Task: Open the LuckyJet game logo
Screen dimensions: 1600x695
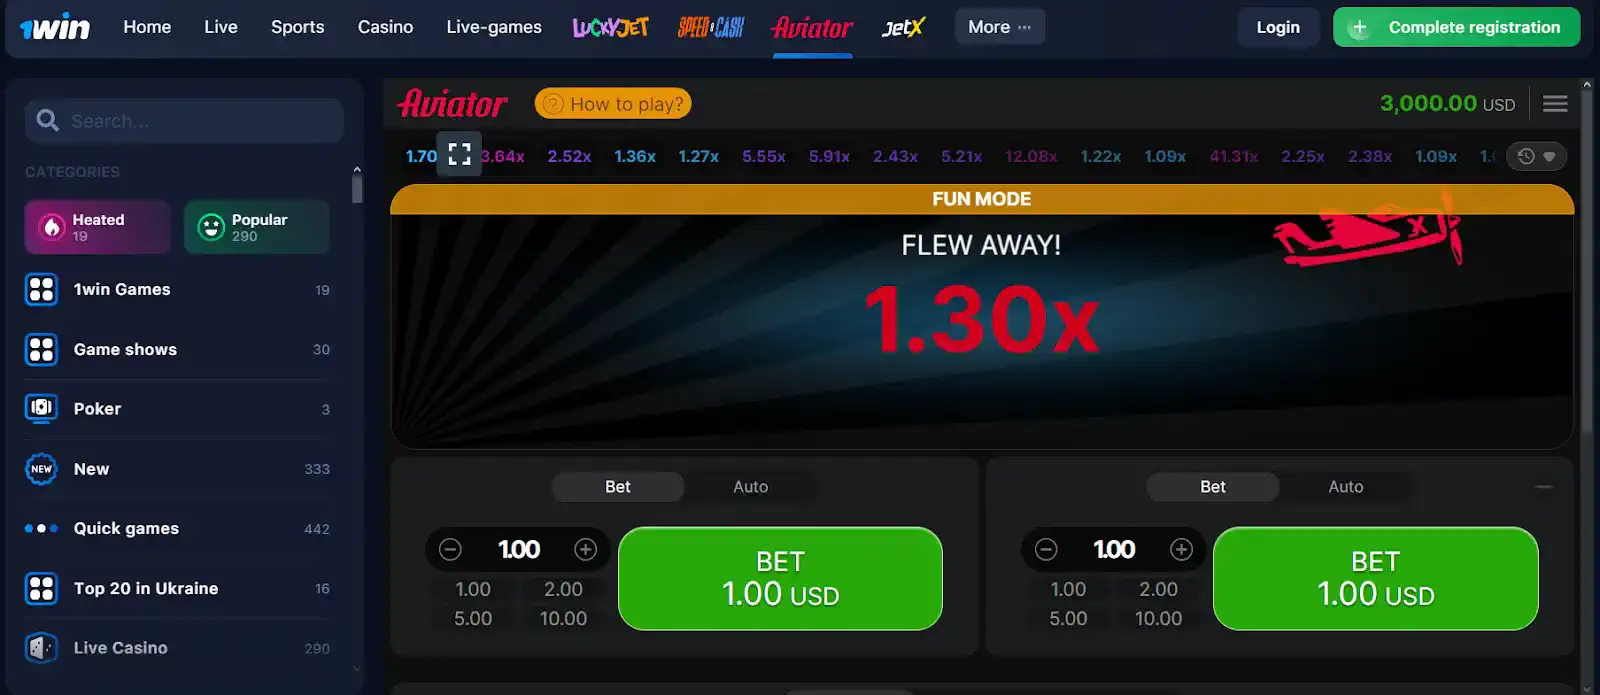Action: (610, 27)
